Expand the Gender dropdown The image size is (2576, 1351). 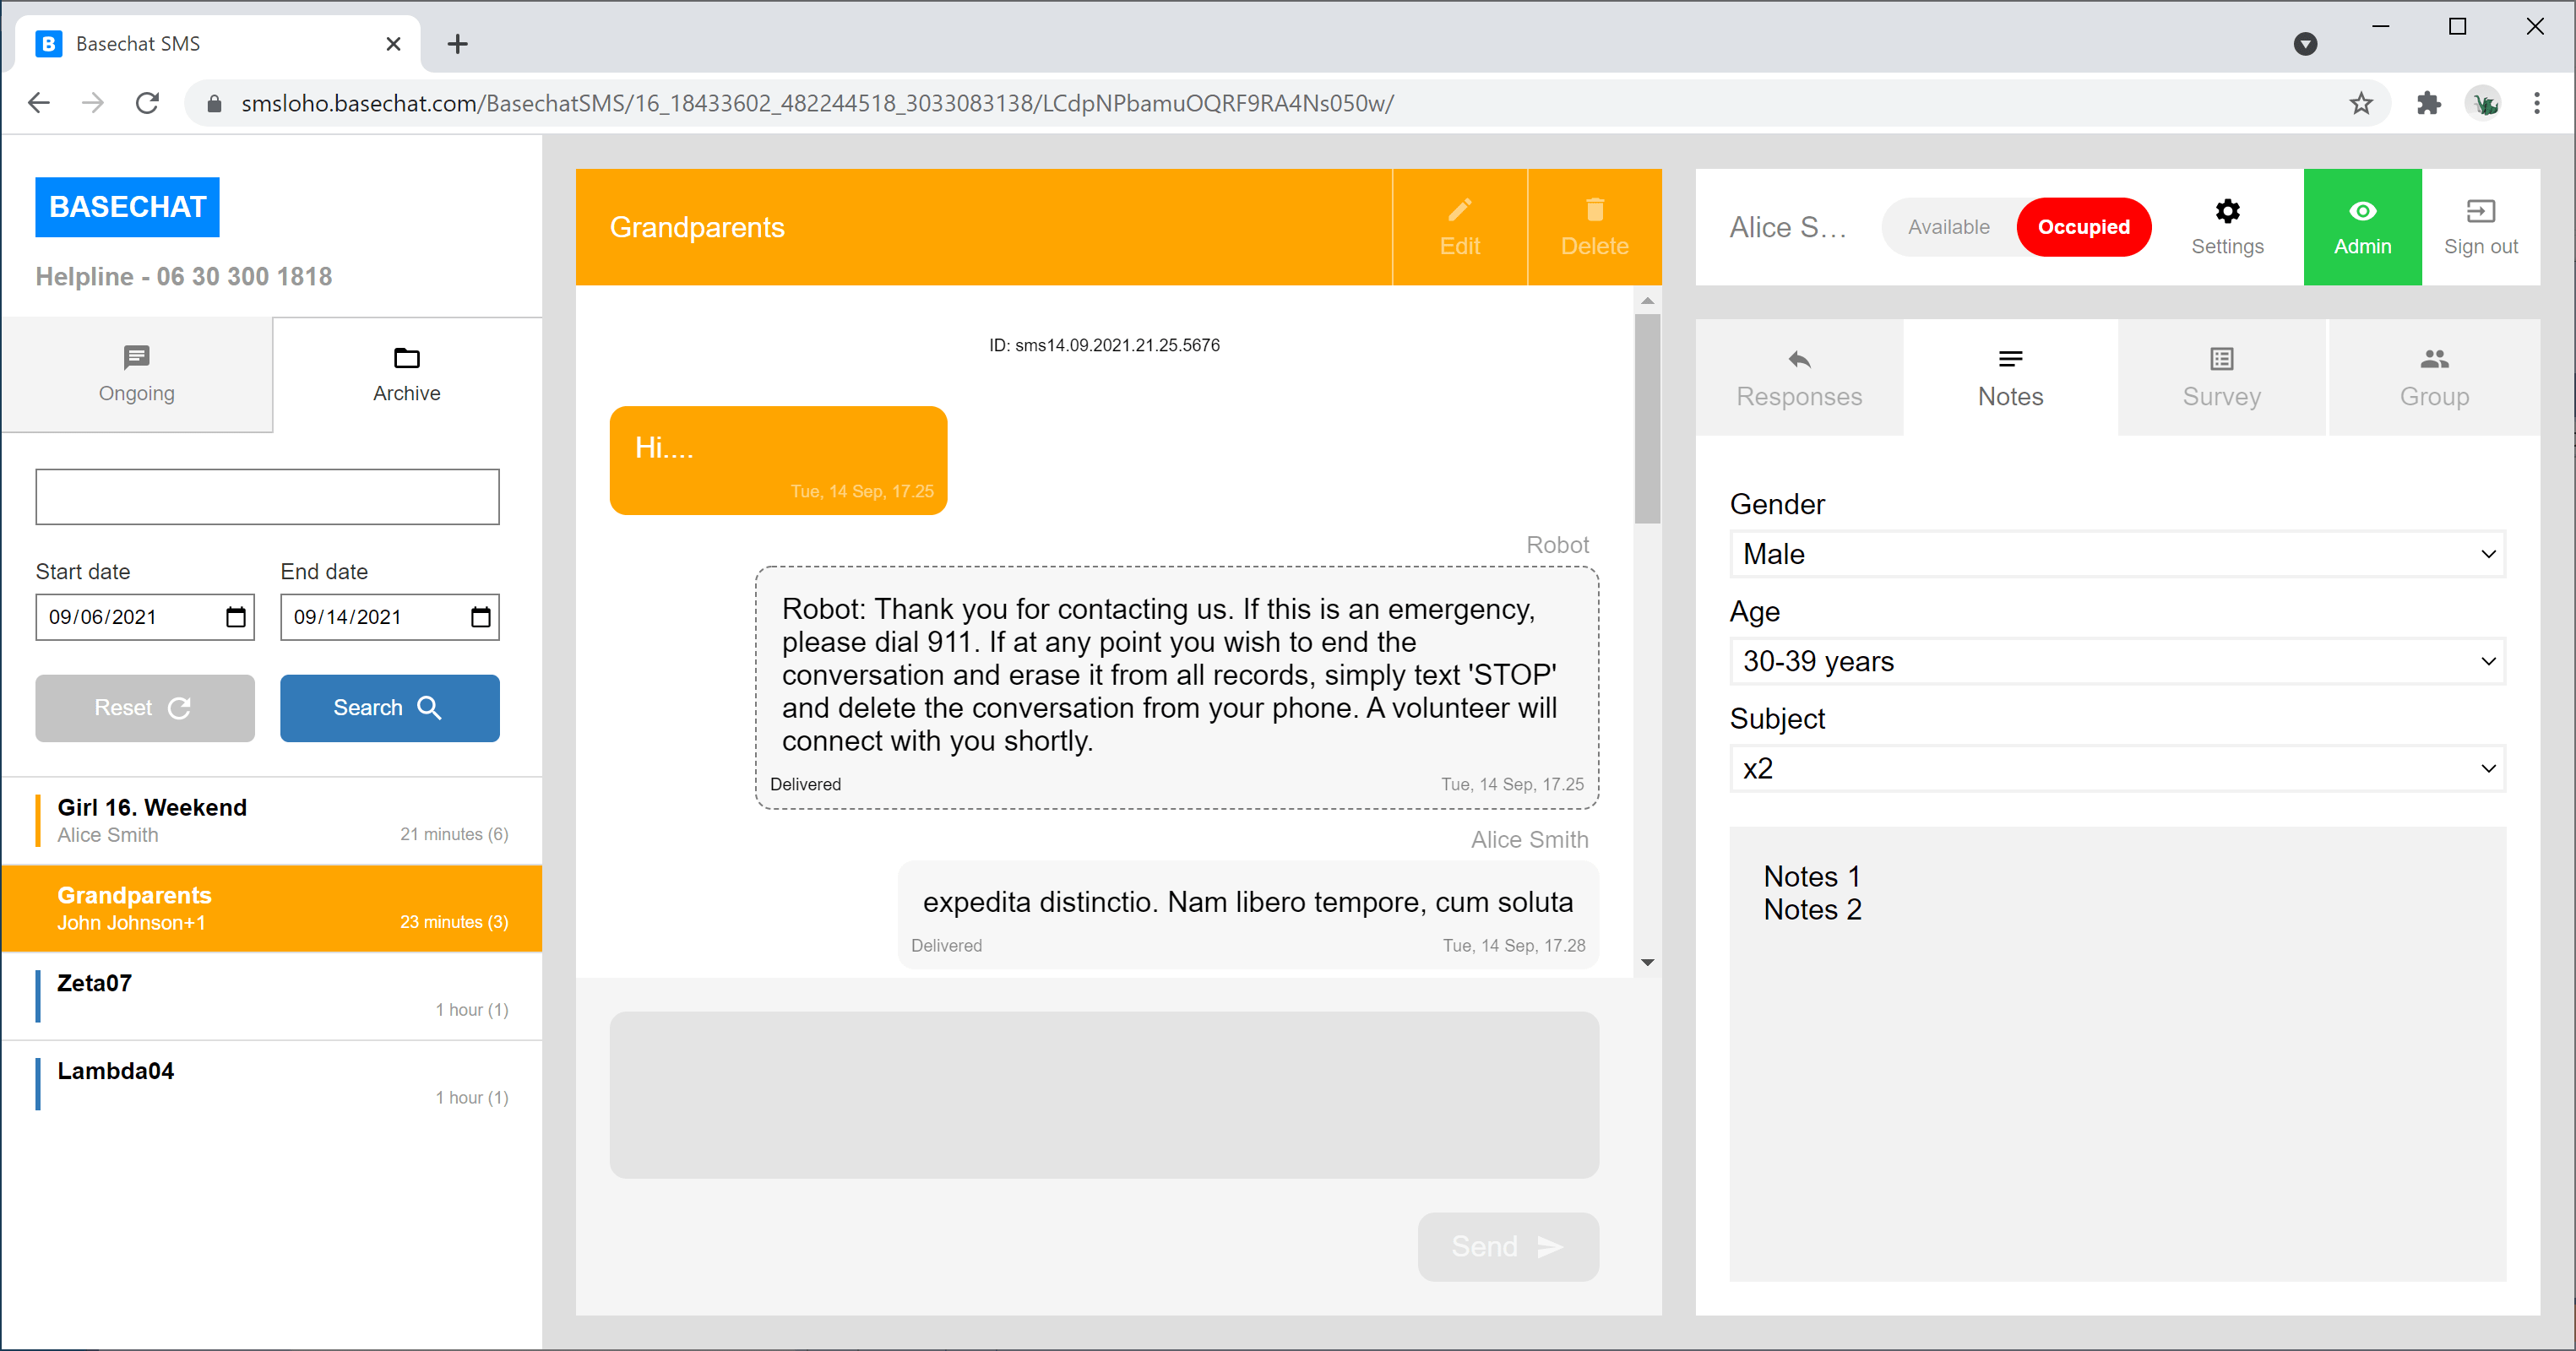[2116, 554]
